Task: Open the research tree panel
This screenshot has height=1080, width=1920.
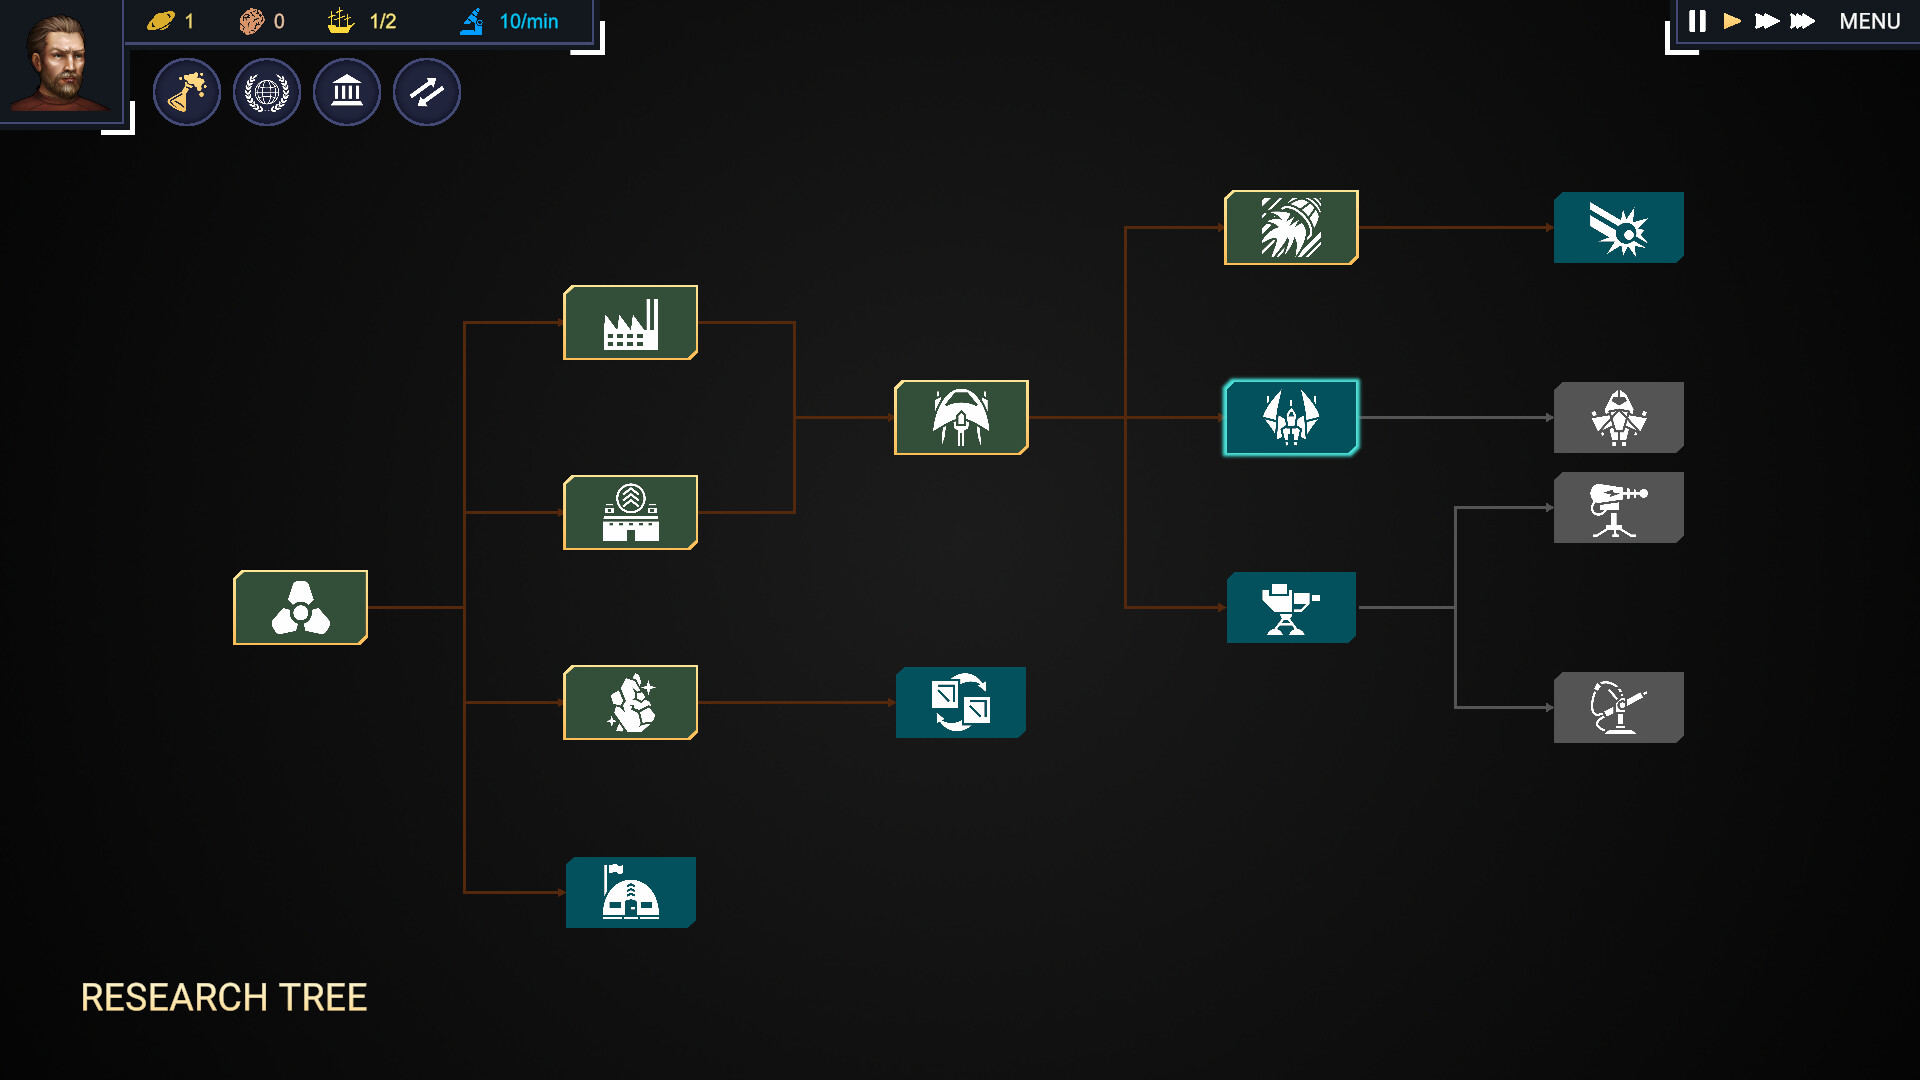Action: coord(187,91)
